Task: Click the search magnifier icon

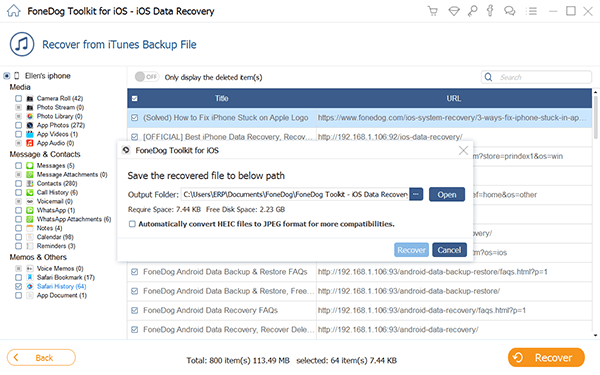Action: coord(489,77)
